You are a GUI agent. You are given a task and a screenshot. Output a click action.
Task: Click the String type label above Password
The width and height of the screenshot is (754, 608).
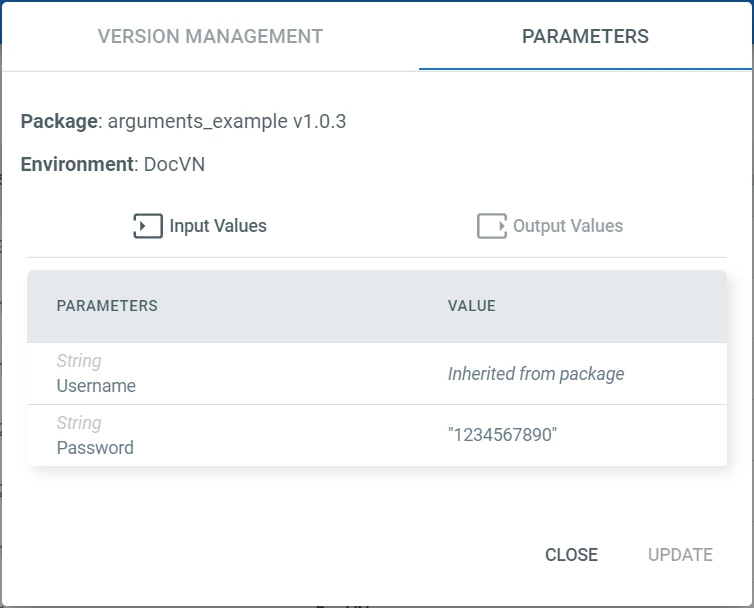coord(79,423)
